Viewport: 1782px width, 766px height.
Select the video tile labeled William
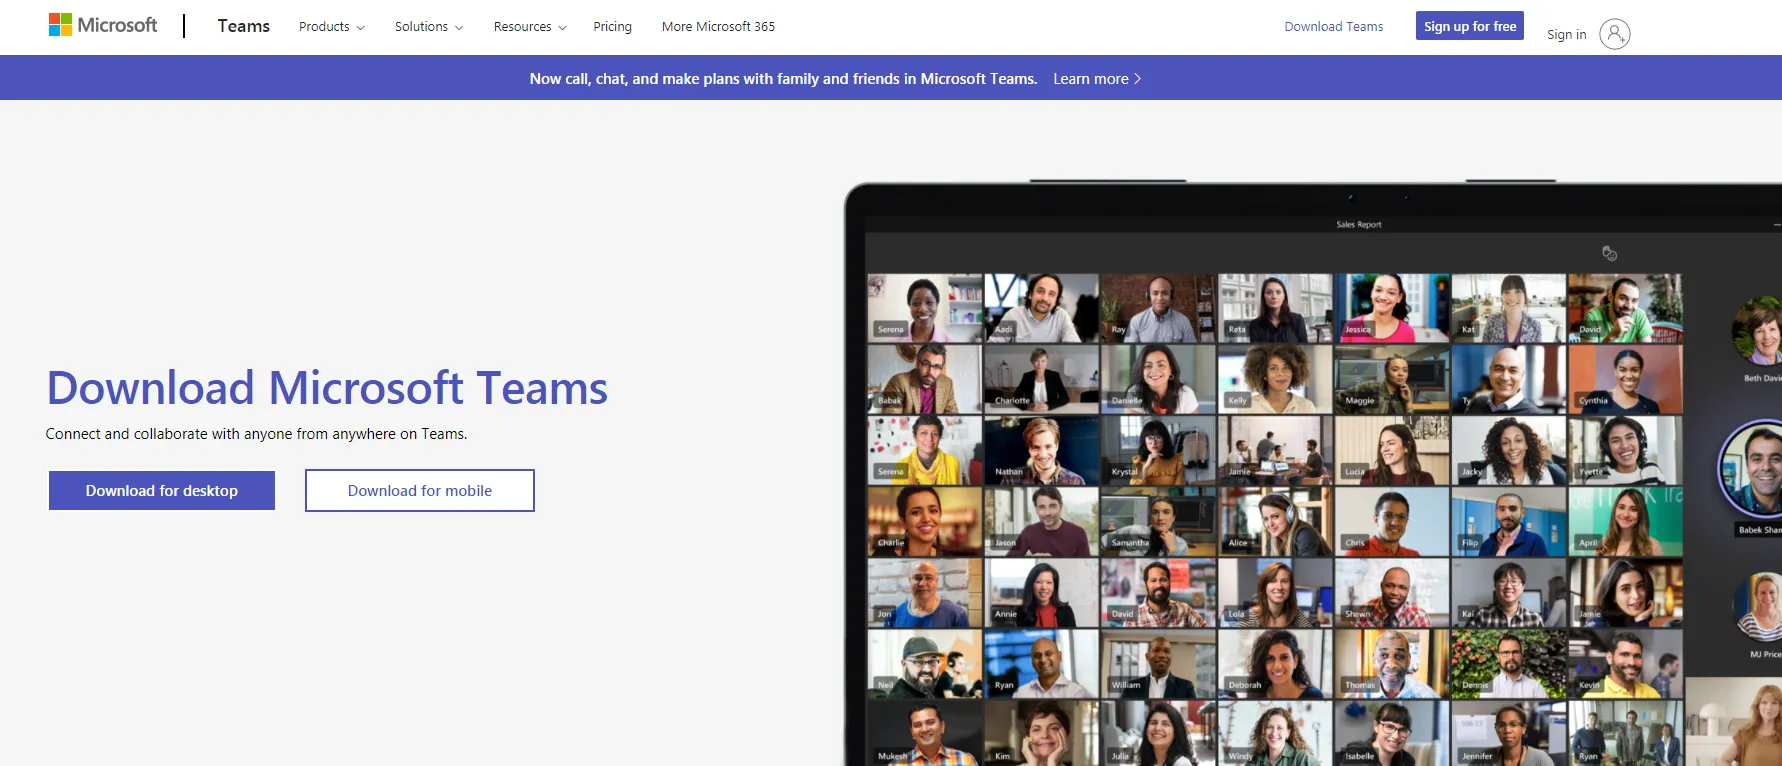[1158, 663]
